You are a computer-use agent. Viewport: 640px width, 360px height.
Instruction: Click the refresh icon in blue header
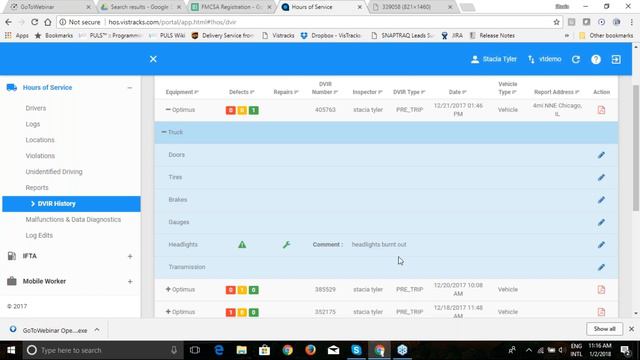tap(576, 59)
